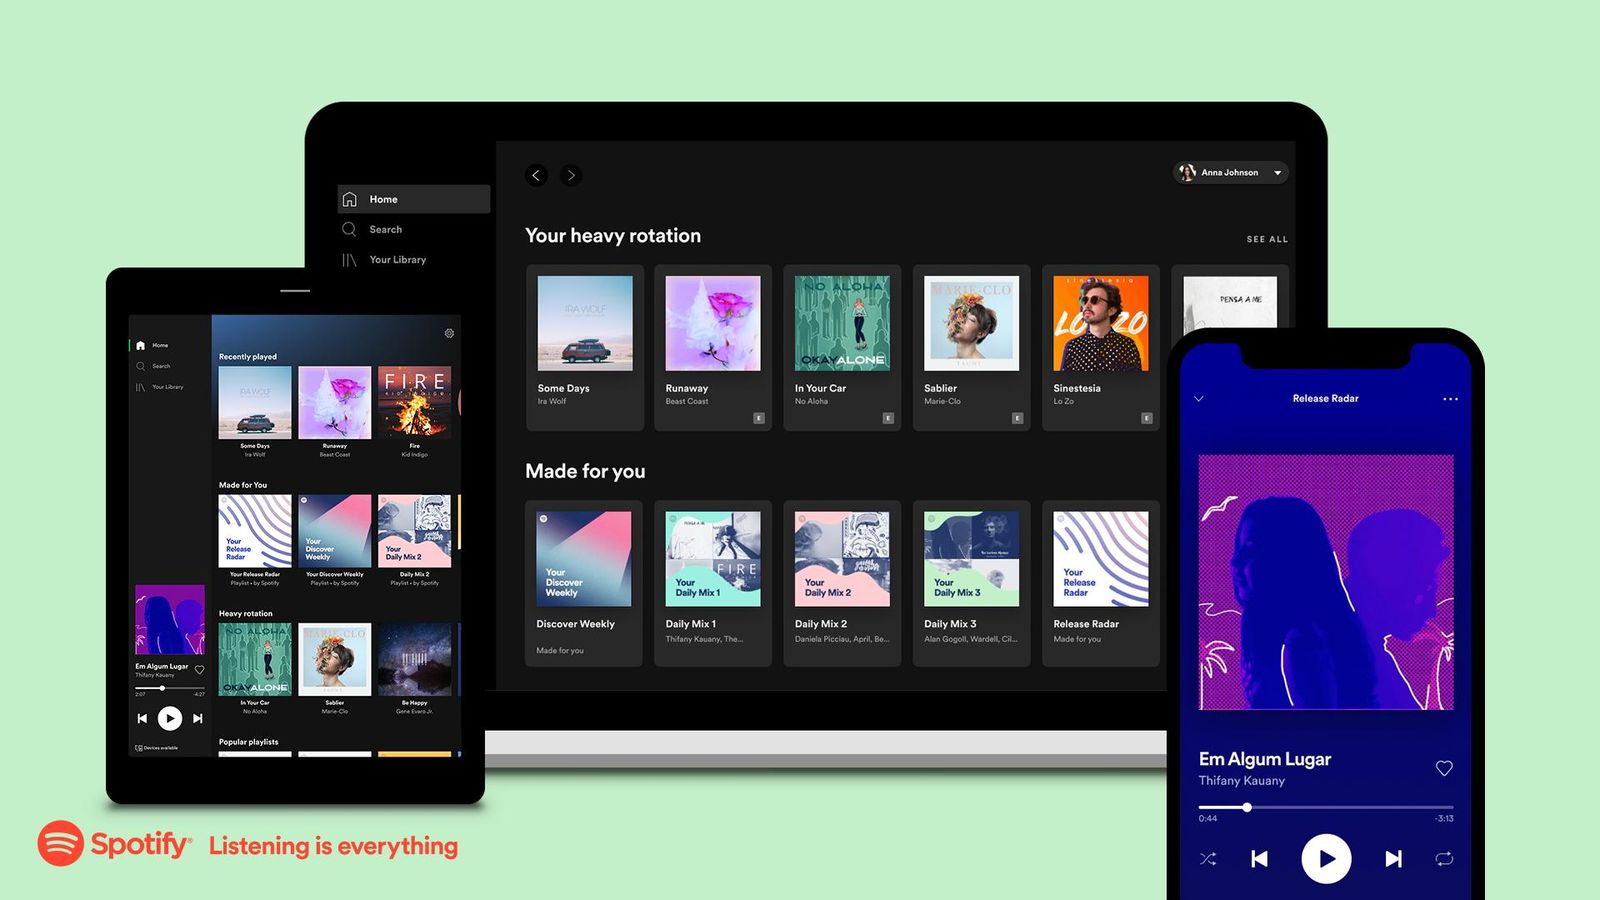Toggle repeat mode on the phone player
This screenshot has height=900, width=1600.
click(1444, 858)
